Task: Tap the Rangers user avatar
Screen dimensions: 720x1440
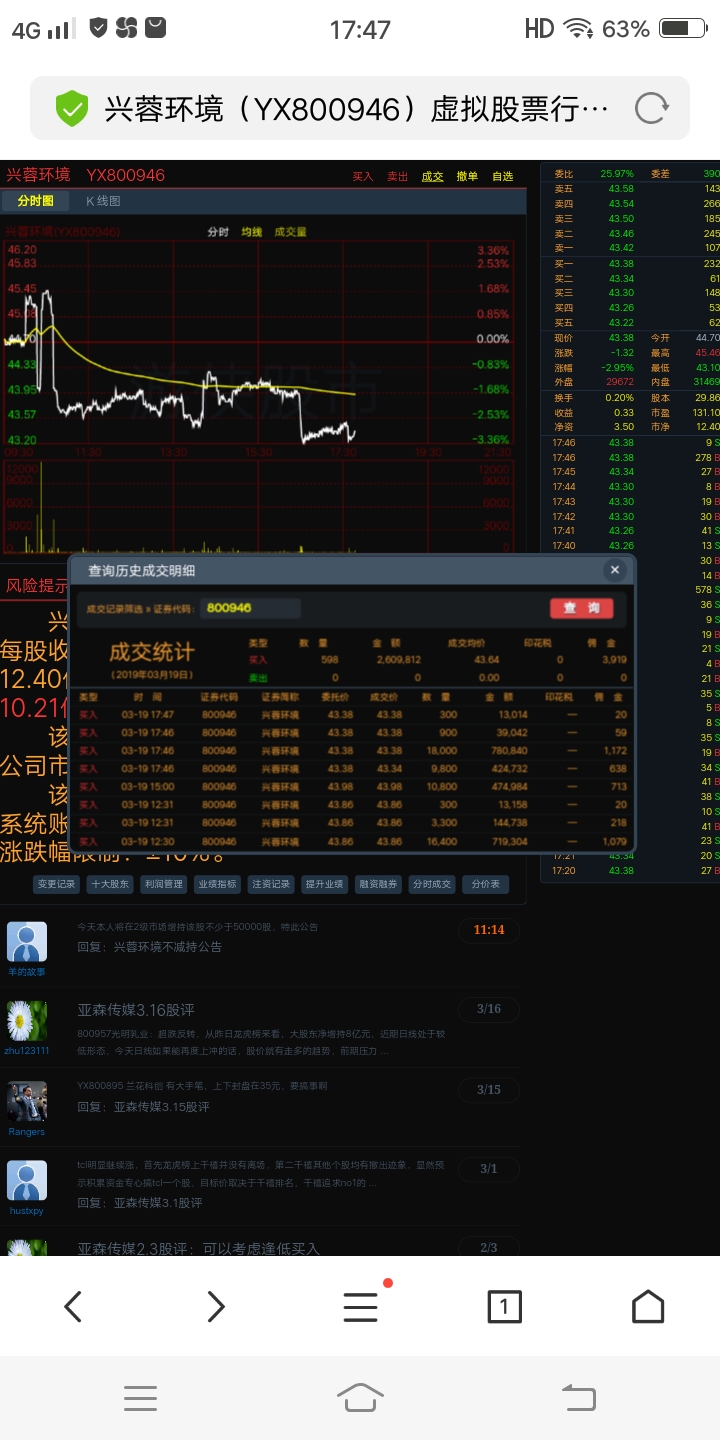Action: 27,1102
